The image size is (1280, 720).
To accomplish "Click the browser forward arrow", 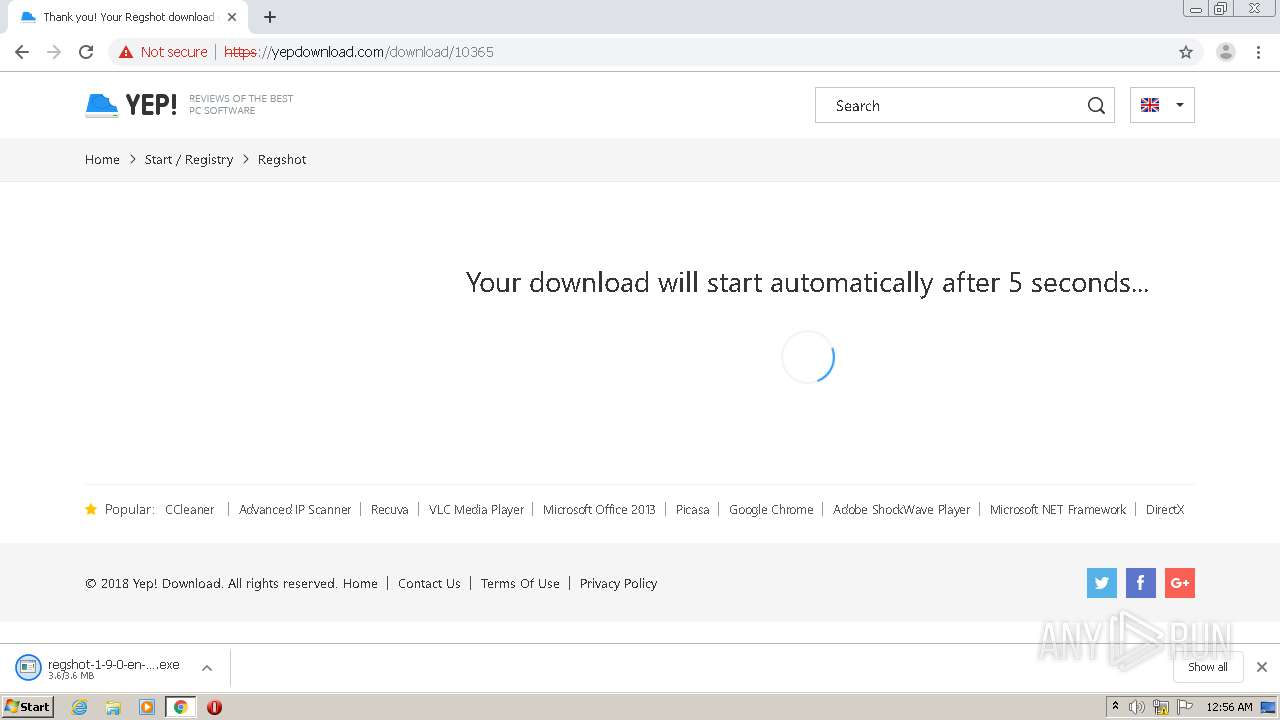I will [x=54, y=52].
